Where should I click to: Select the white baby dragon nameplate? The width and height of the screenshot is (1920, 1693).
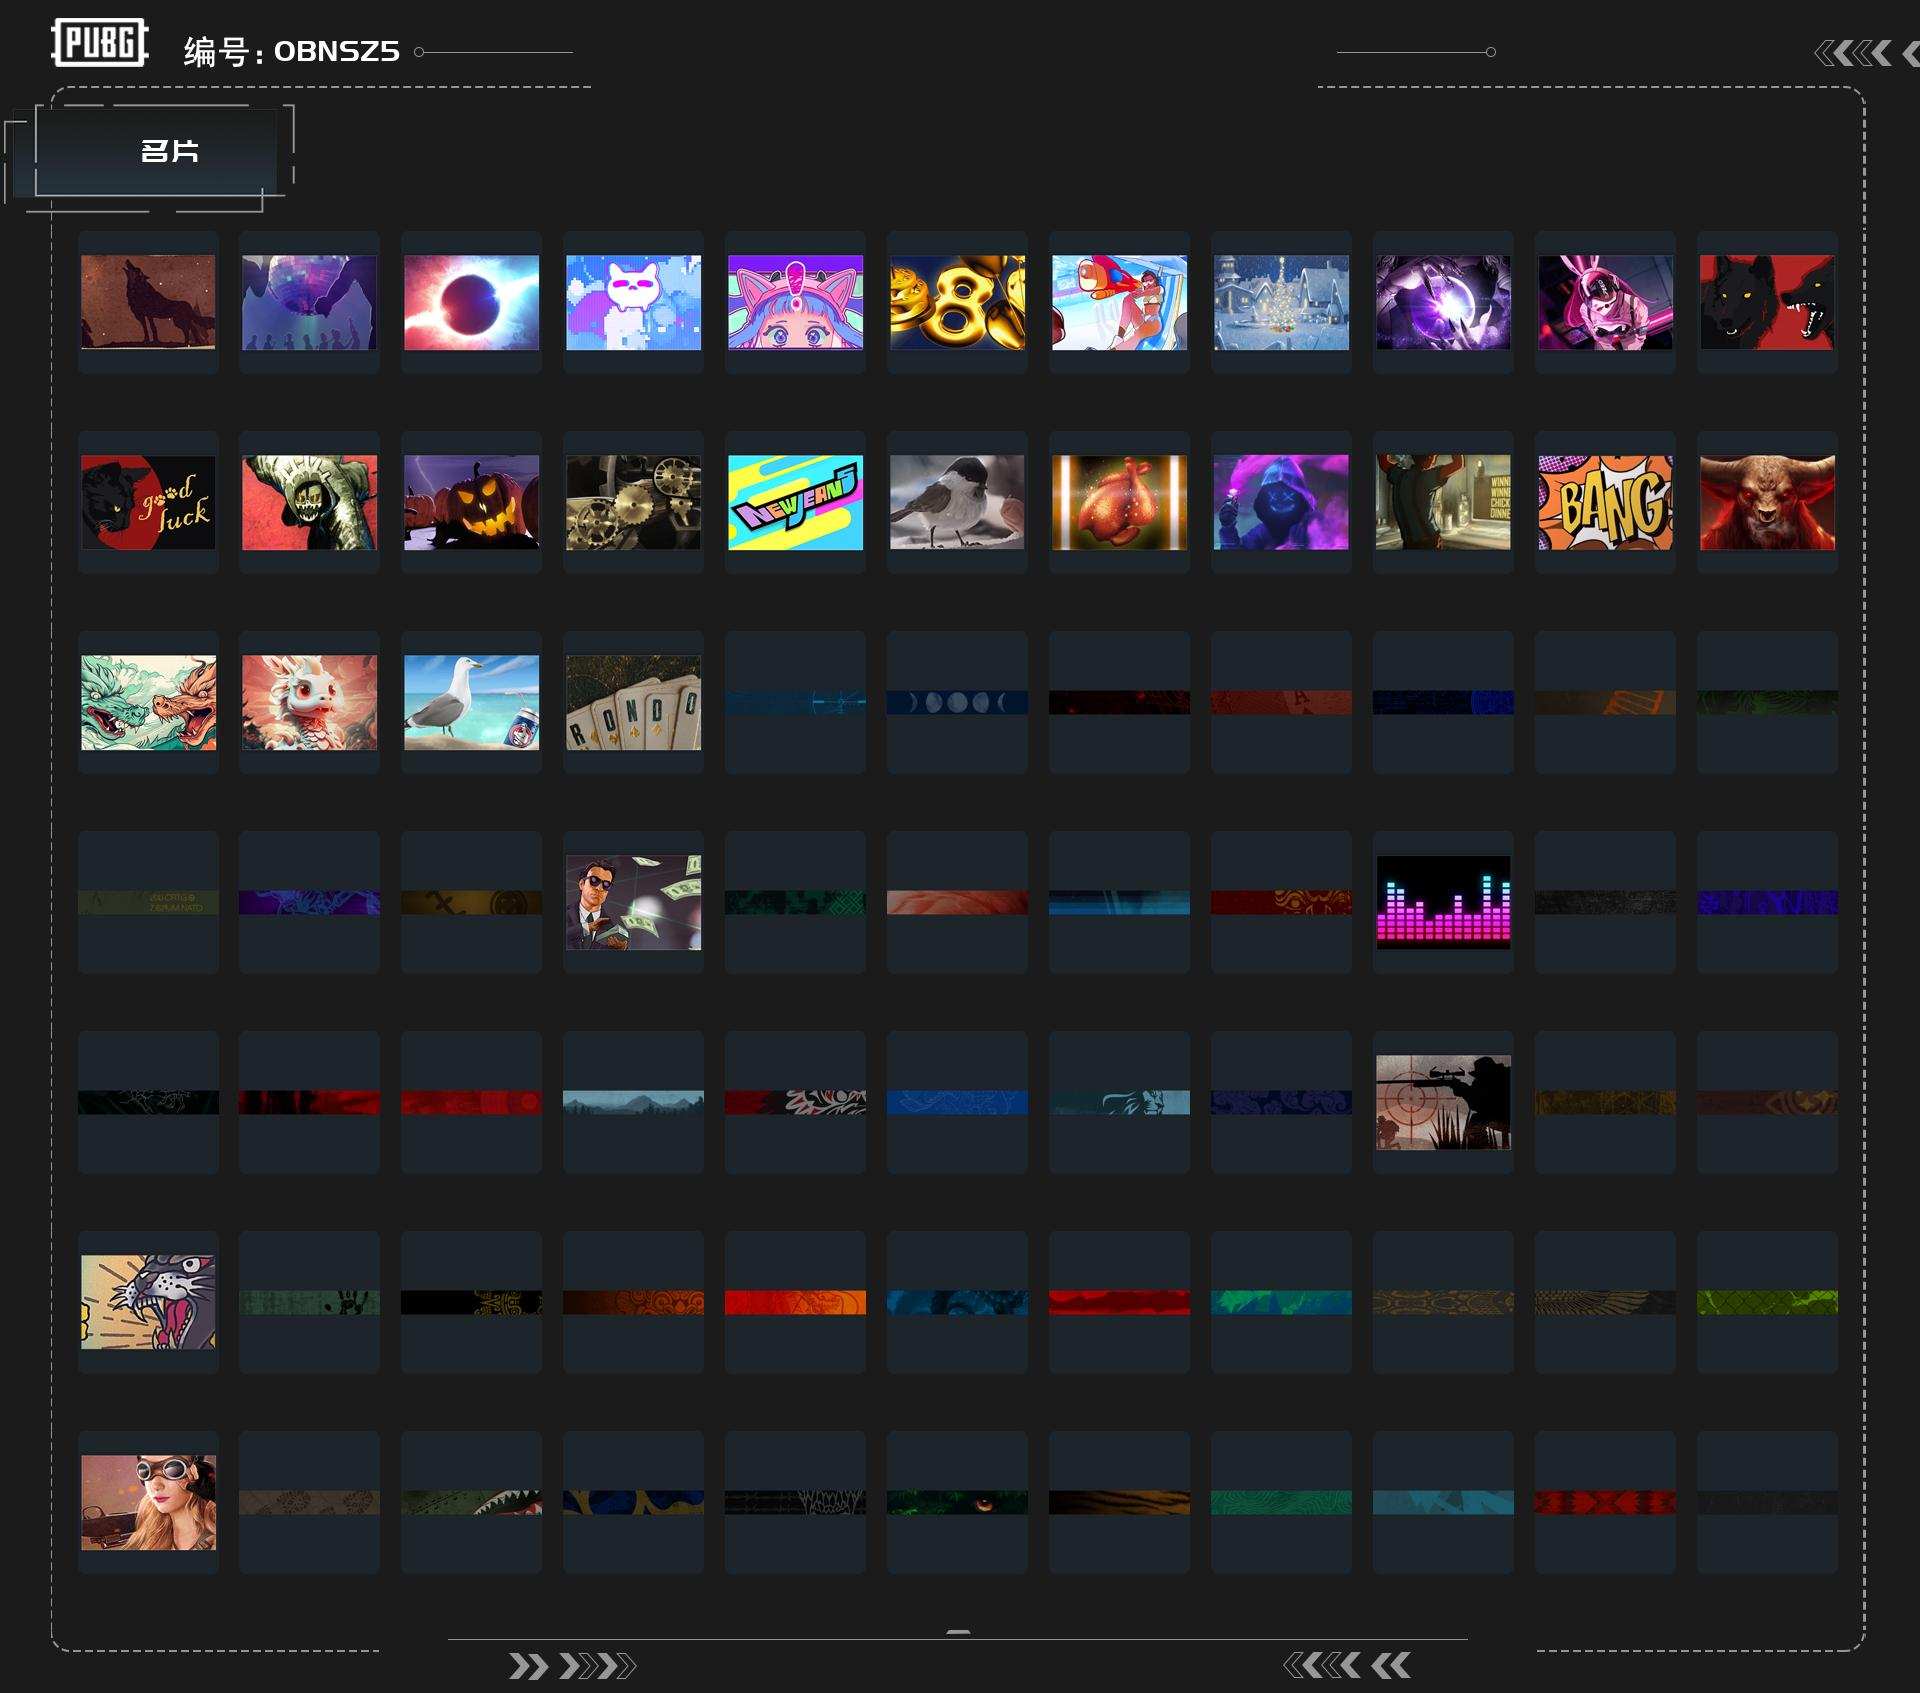click(309, 702)
